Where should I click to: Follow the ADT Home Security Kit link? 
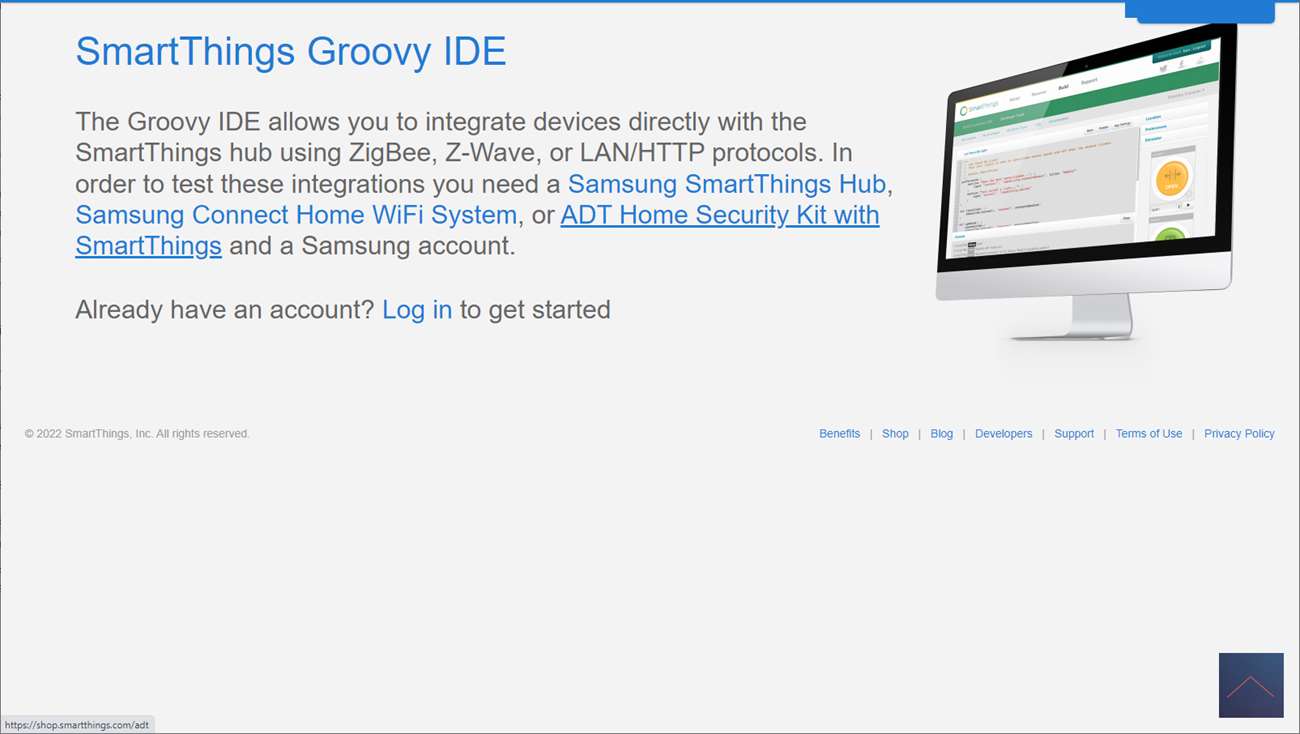[719, 215]
